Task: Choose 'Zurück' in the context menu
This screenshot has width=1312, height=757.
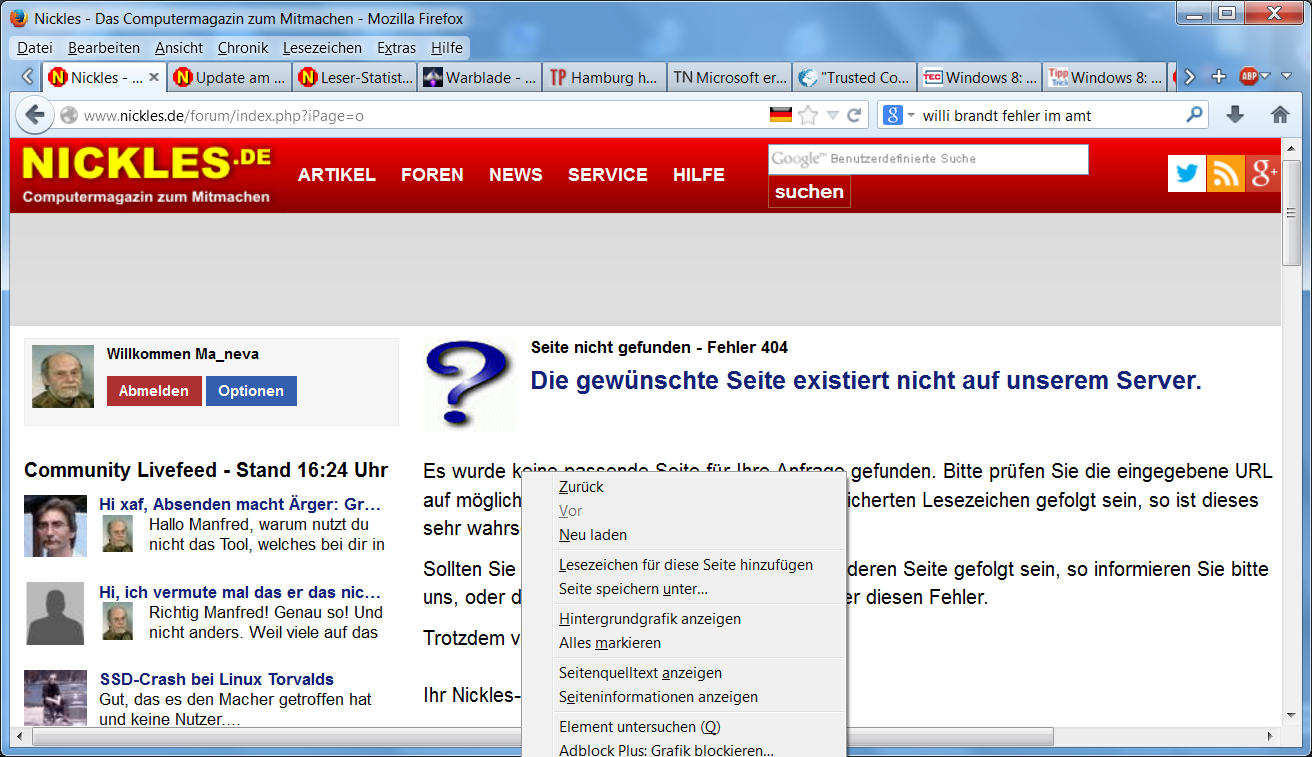Action: point(684,487)
